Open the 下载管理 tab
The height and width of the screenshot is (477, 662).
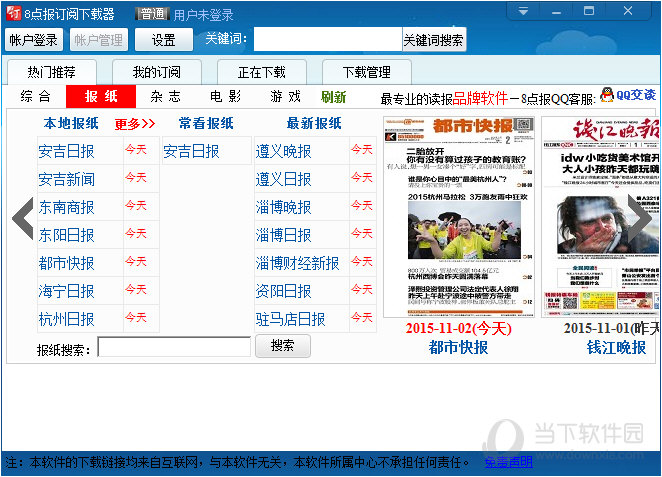pos(366,72)
